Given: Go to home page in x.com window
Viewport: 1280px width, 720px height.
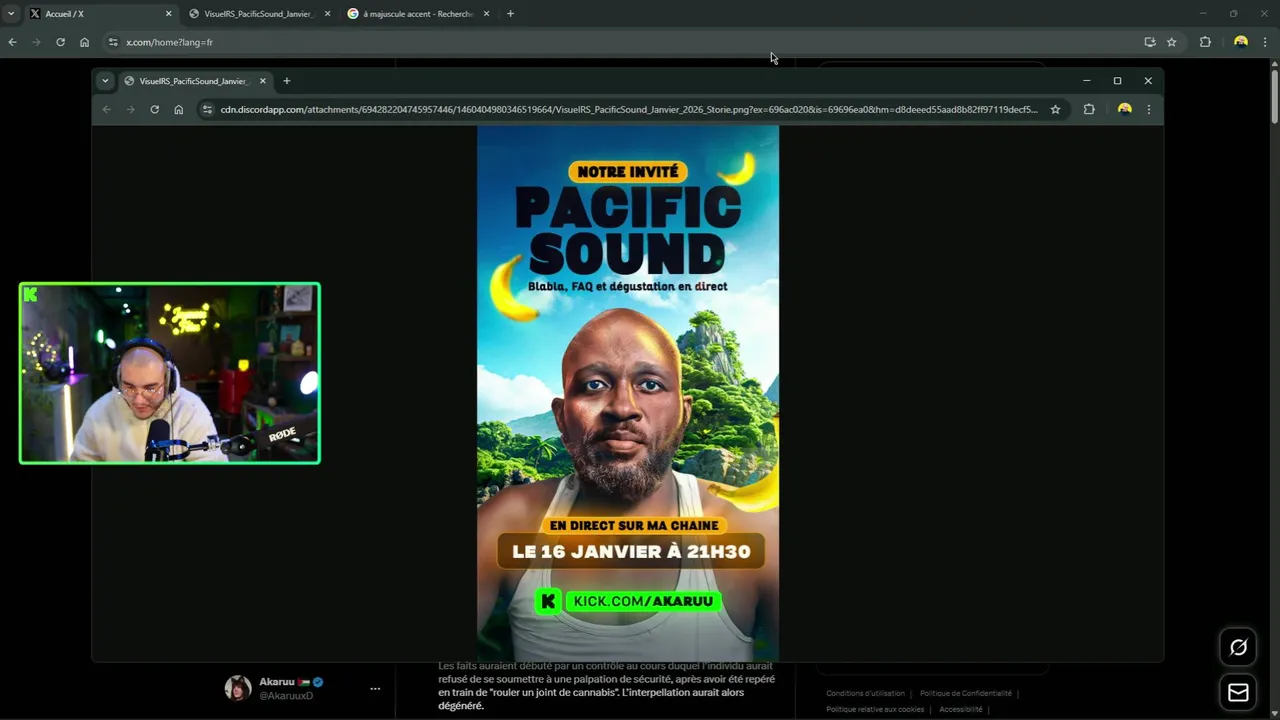Looking at the screenshot, I should [84, 42].
